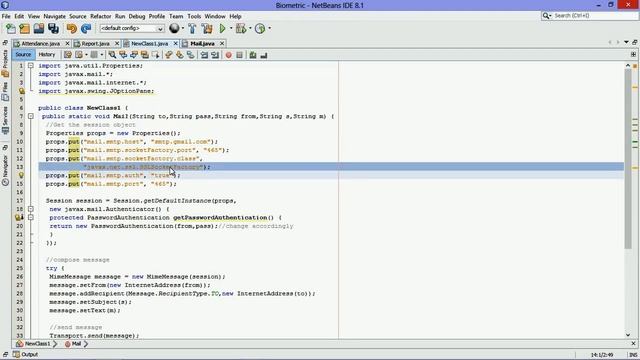
Task: Click the globe browser icon
Action: [174, 29]
